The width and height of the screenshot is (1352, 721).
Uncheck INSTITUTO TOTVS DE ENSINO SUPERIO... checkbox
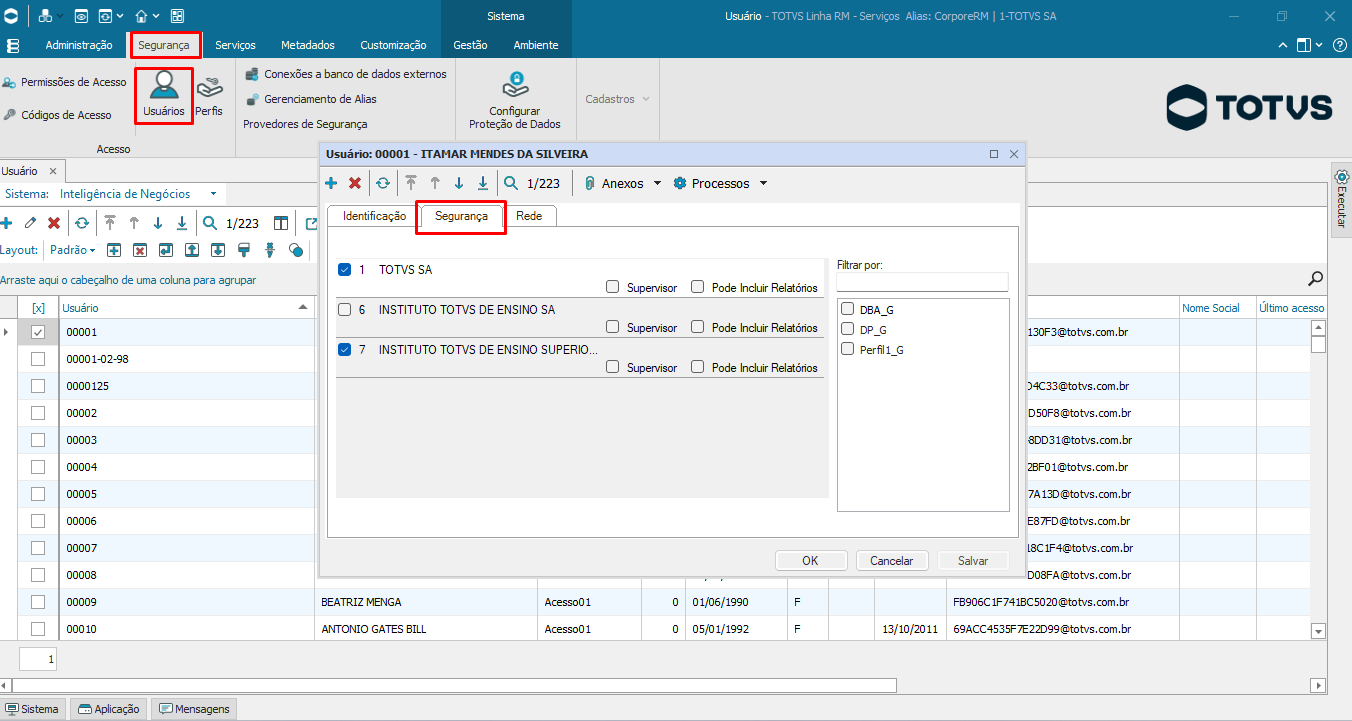coord(345,350)
